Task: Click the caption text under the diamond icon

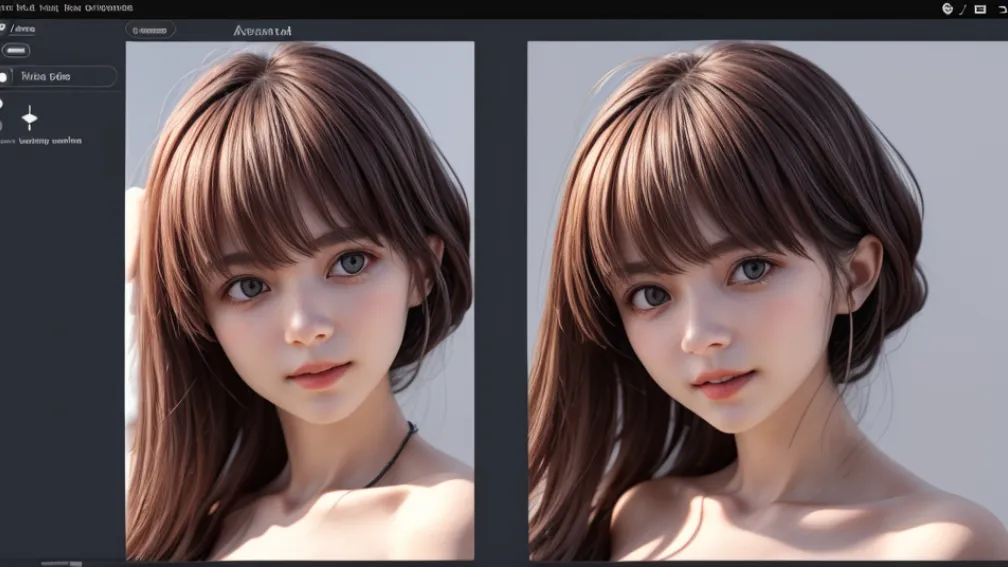Action: click(50, 141)
